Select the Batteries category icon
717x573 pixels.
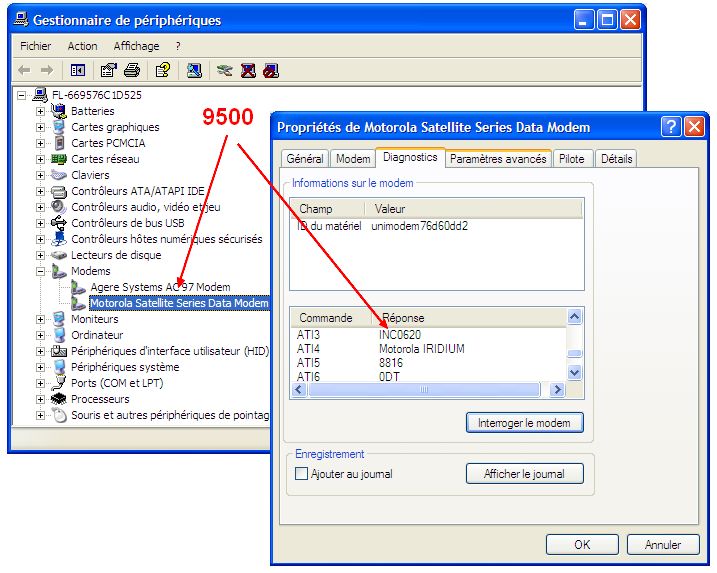(59, 111)
